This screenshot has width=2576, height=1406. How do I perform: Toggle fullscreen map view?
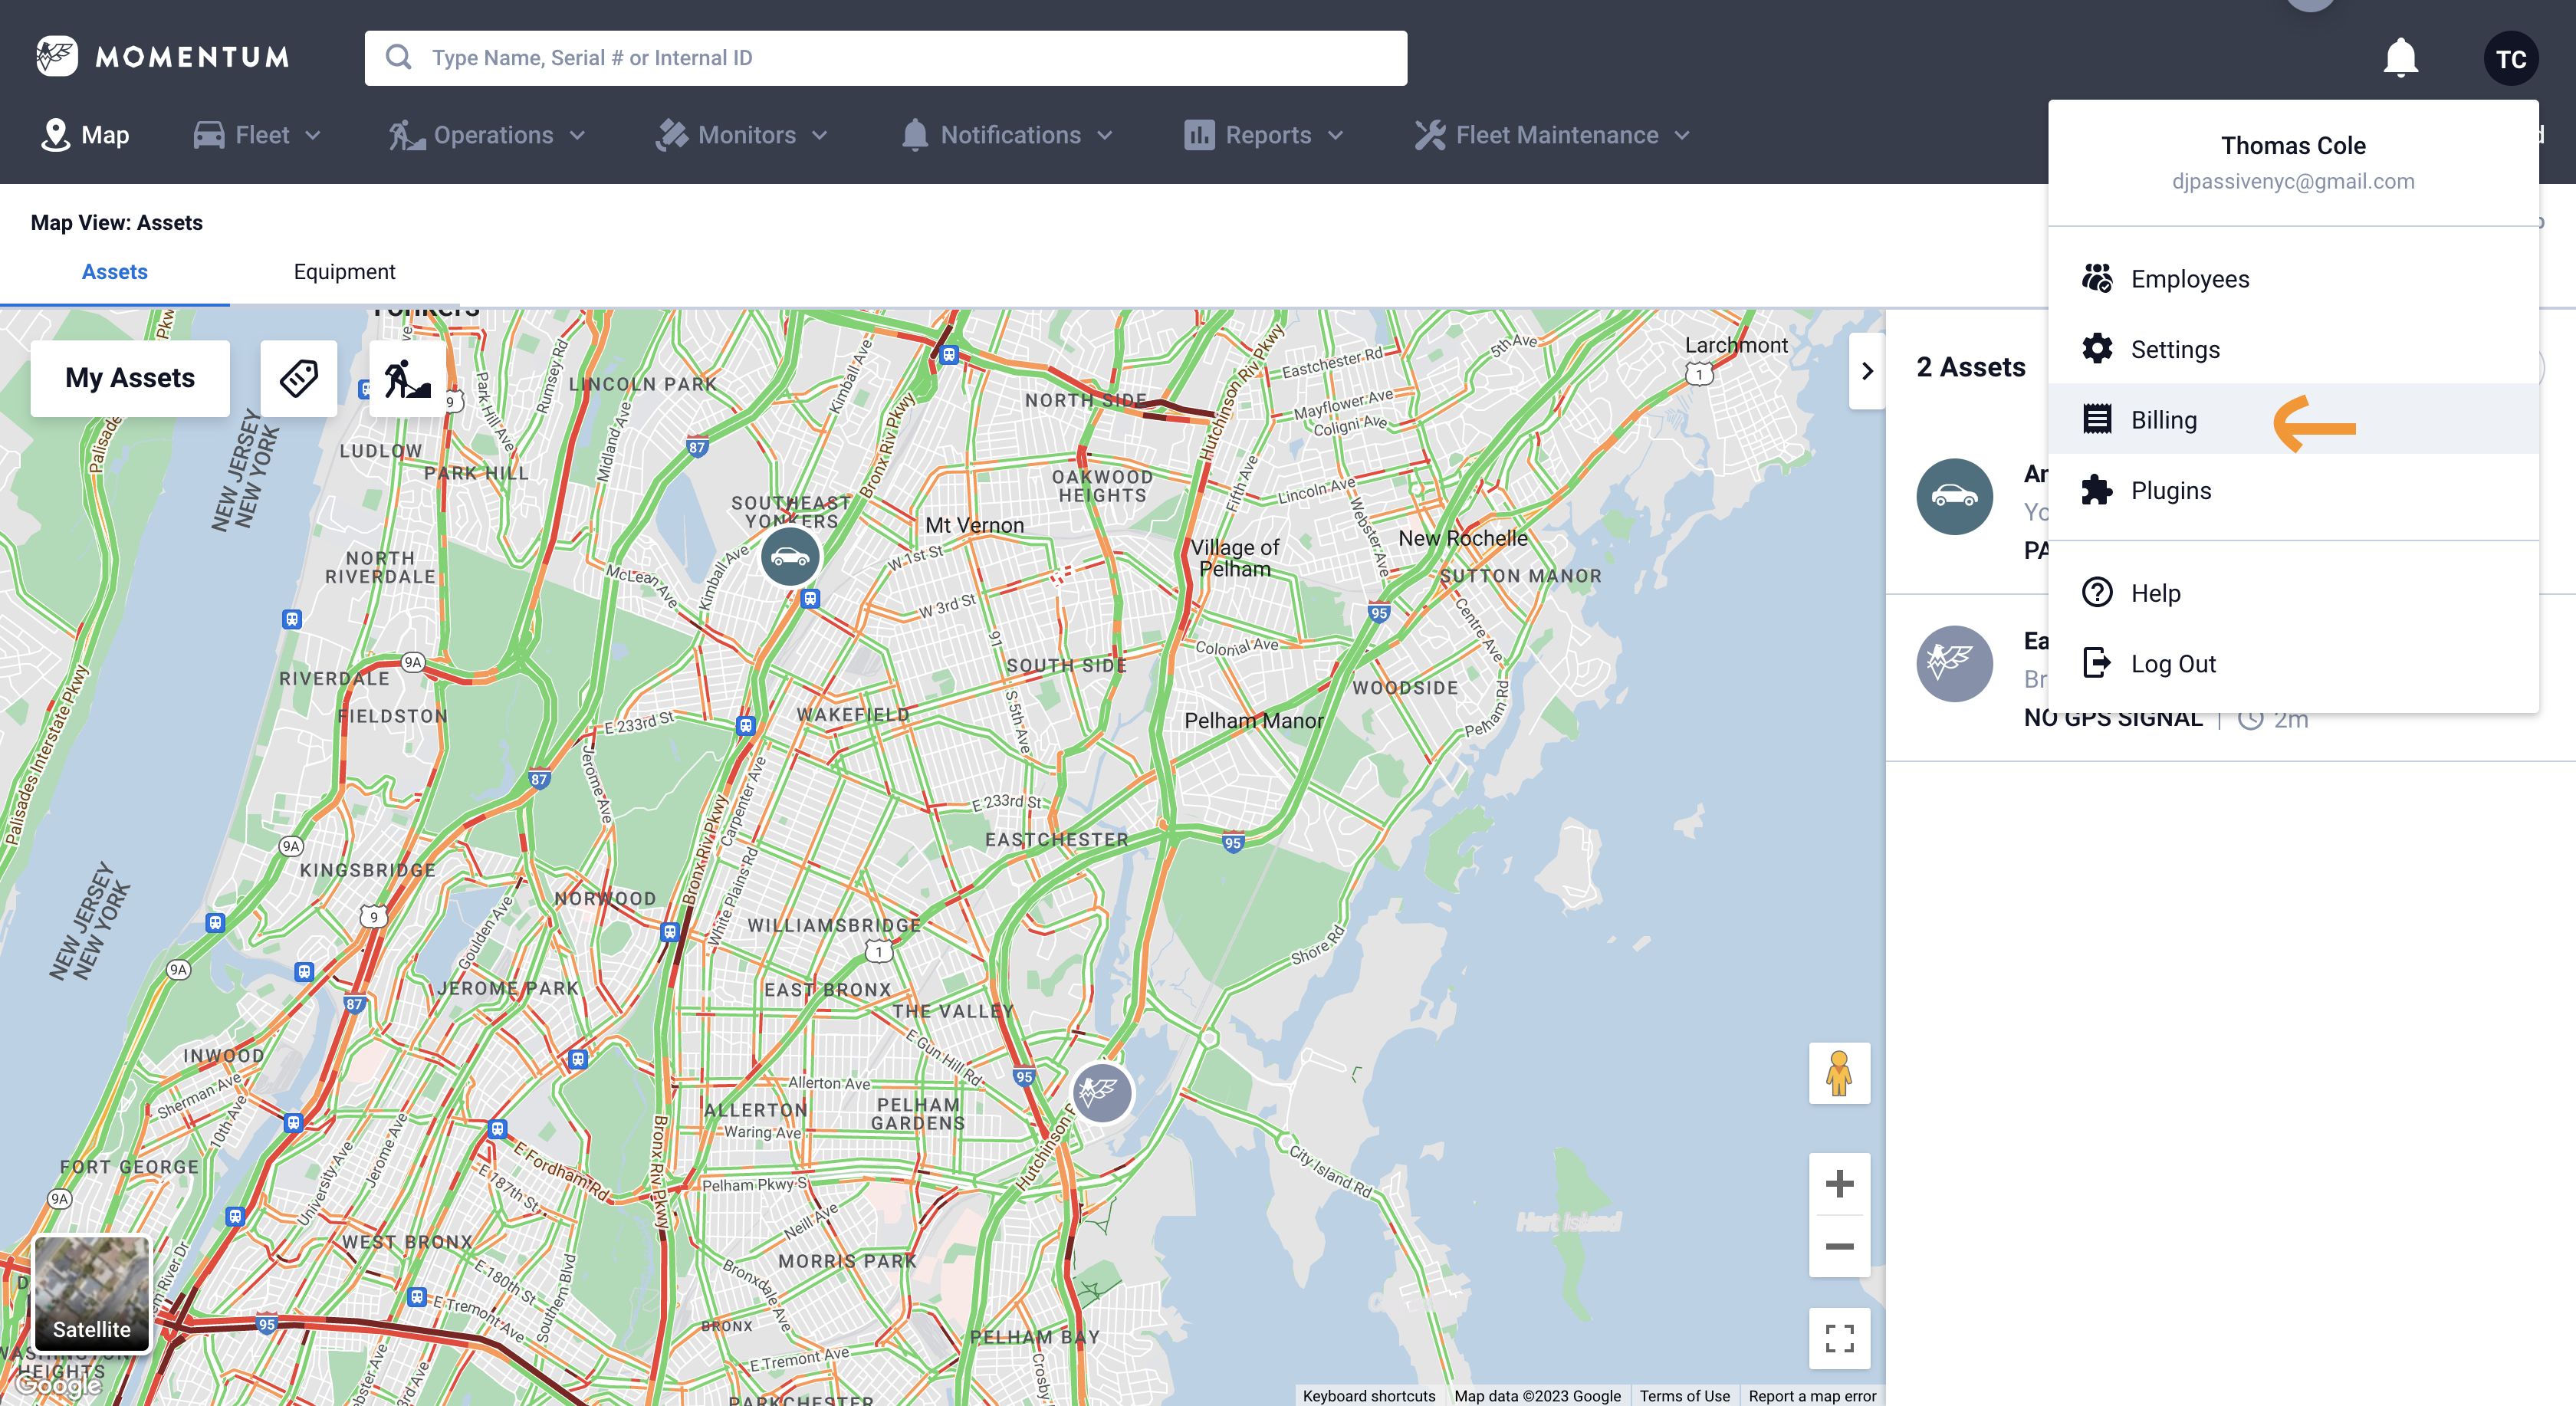[1839, 1338]
